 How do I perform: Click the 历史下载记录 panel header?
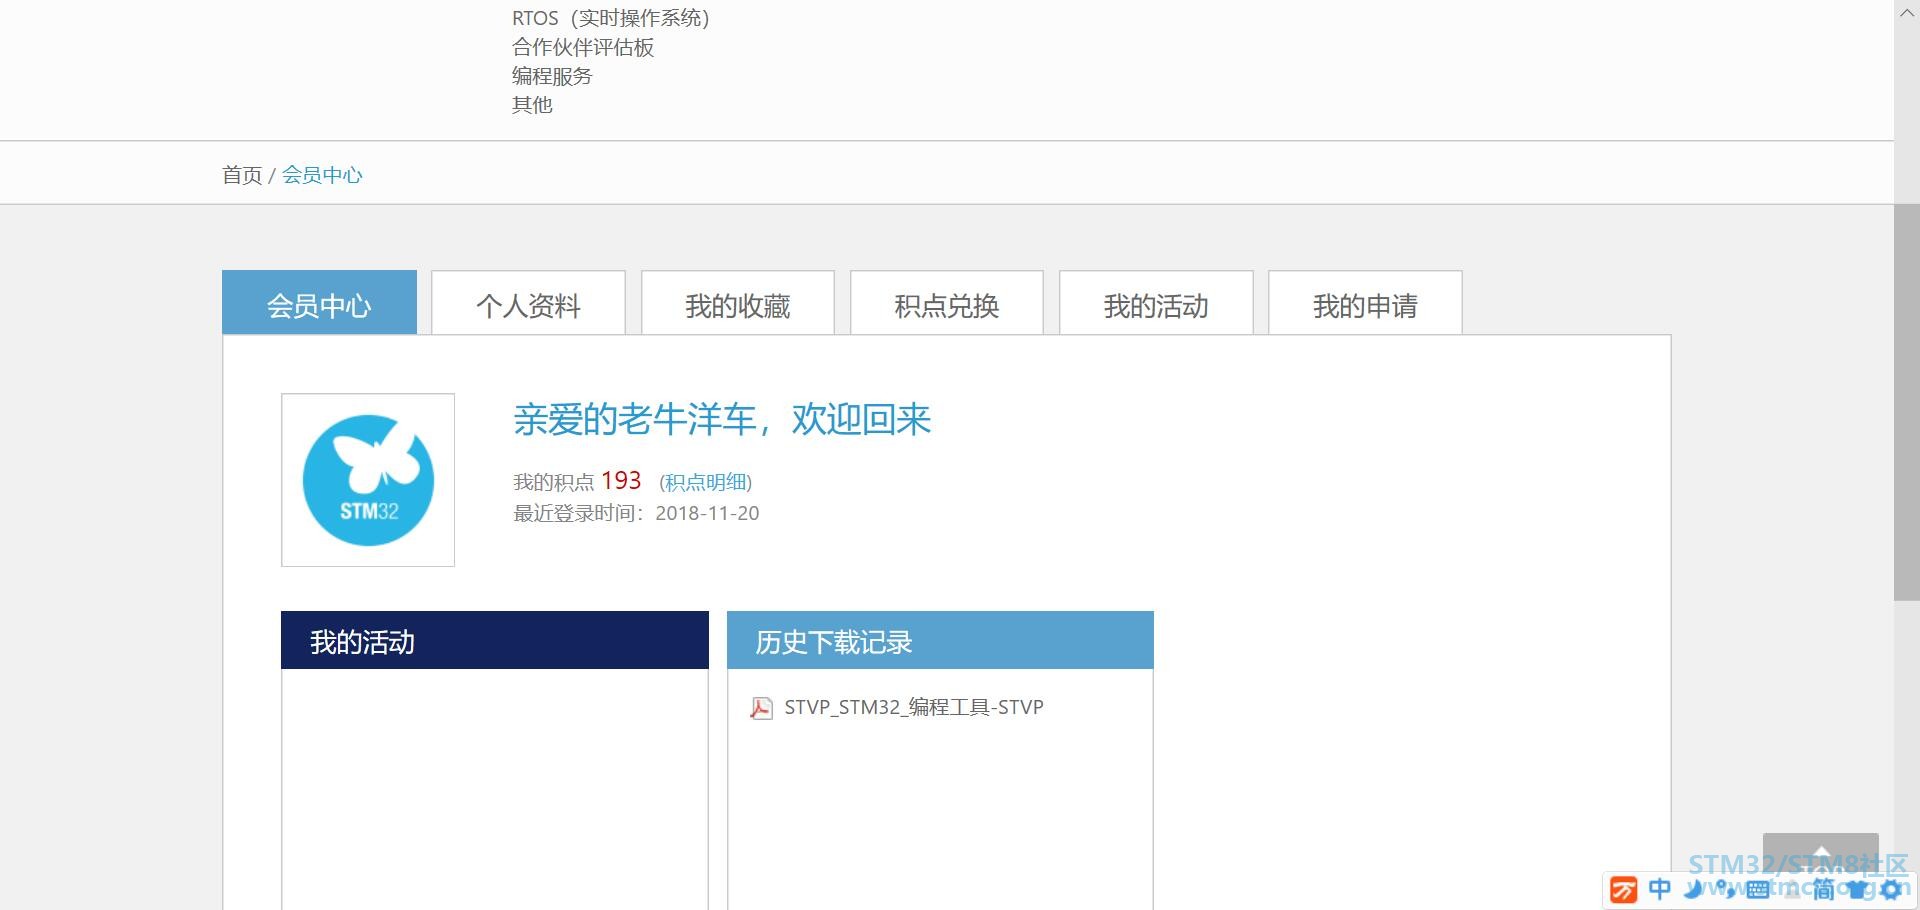[940, 640]
